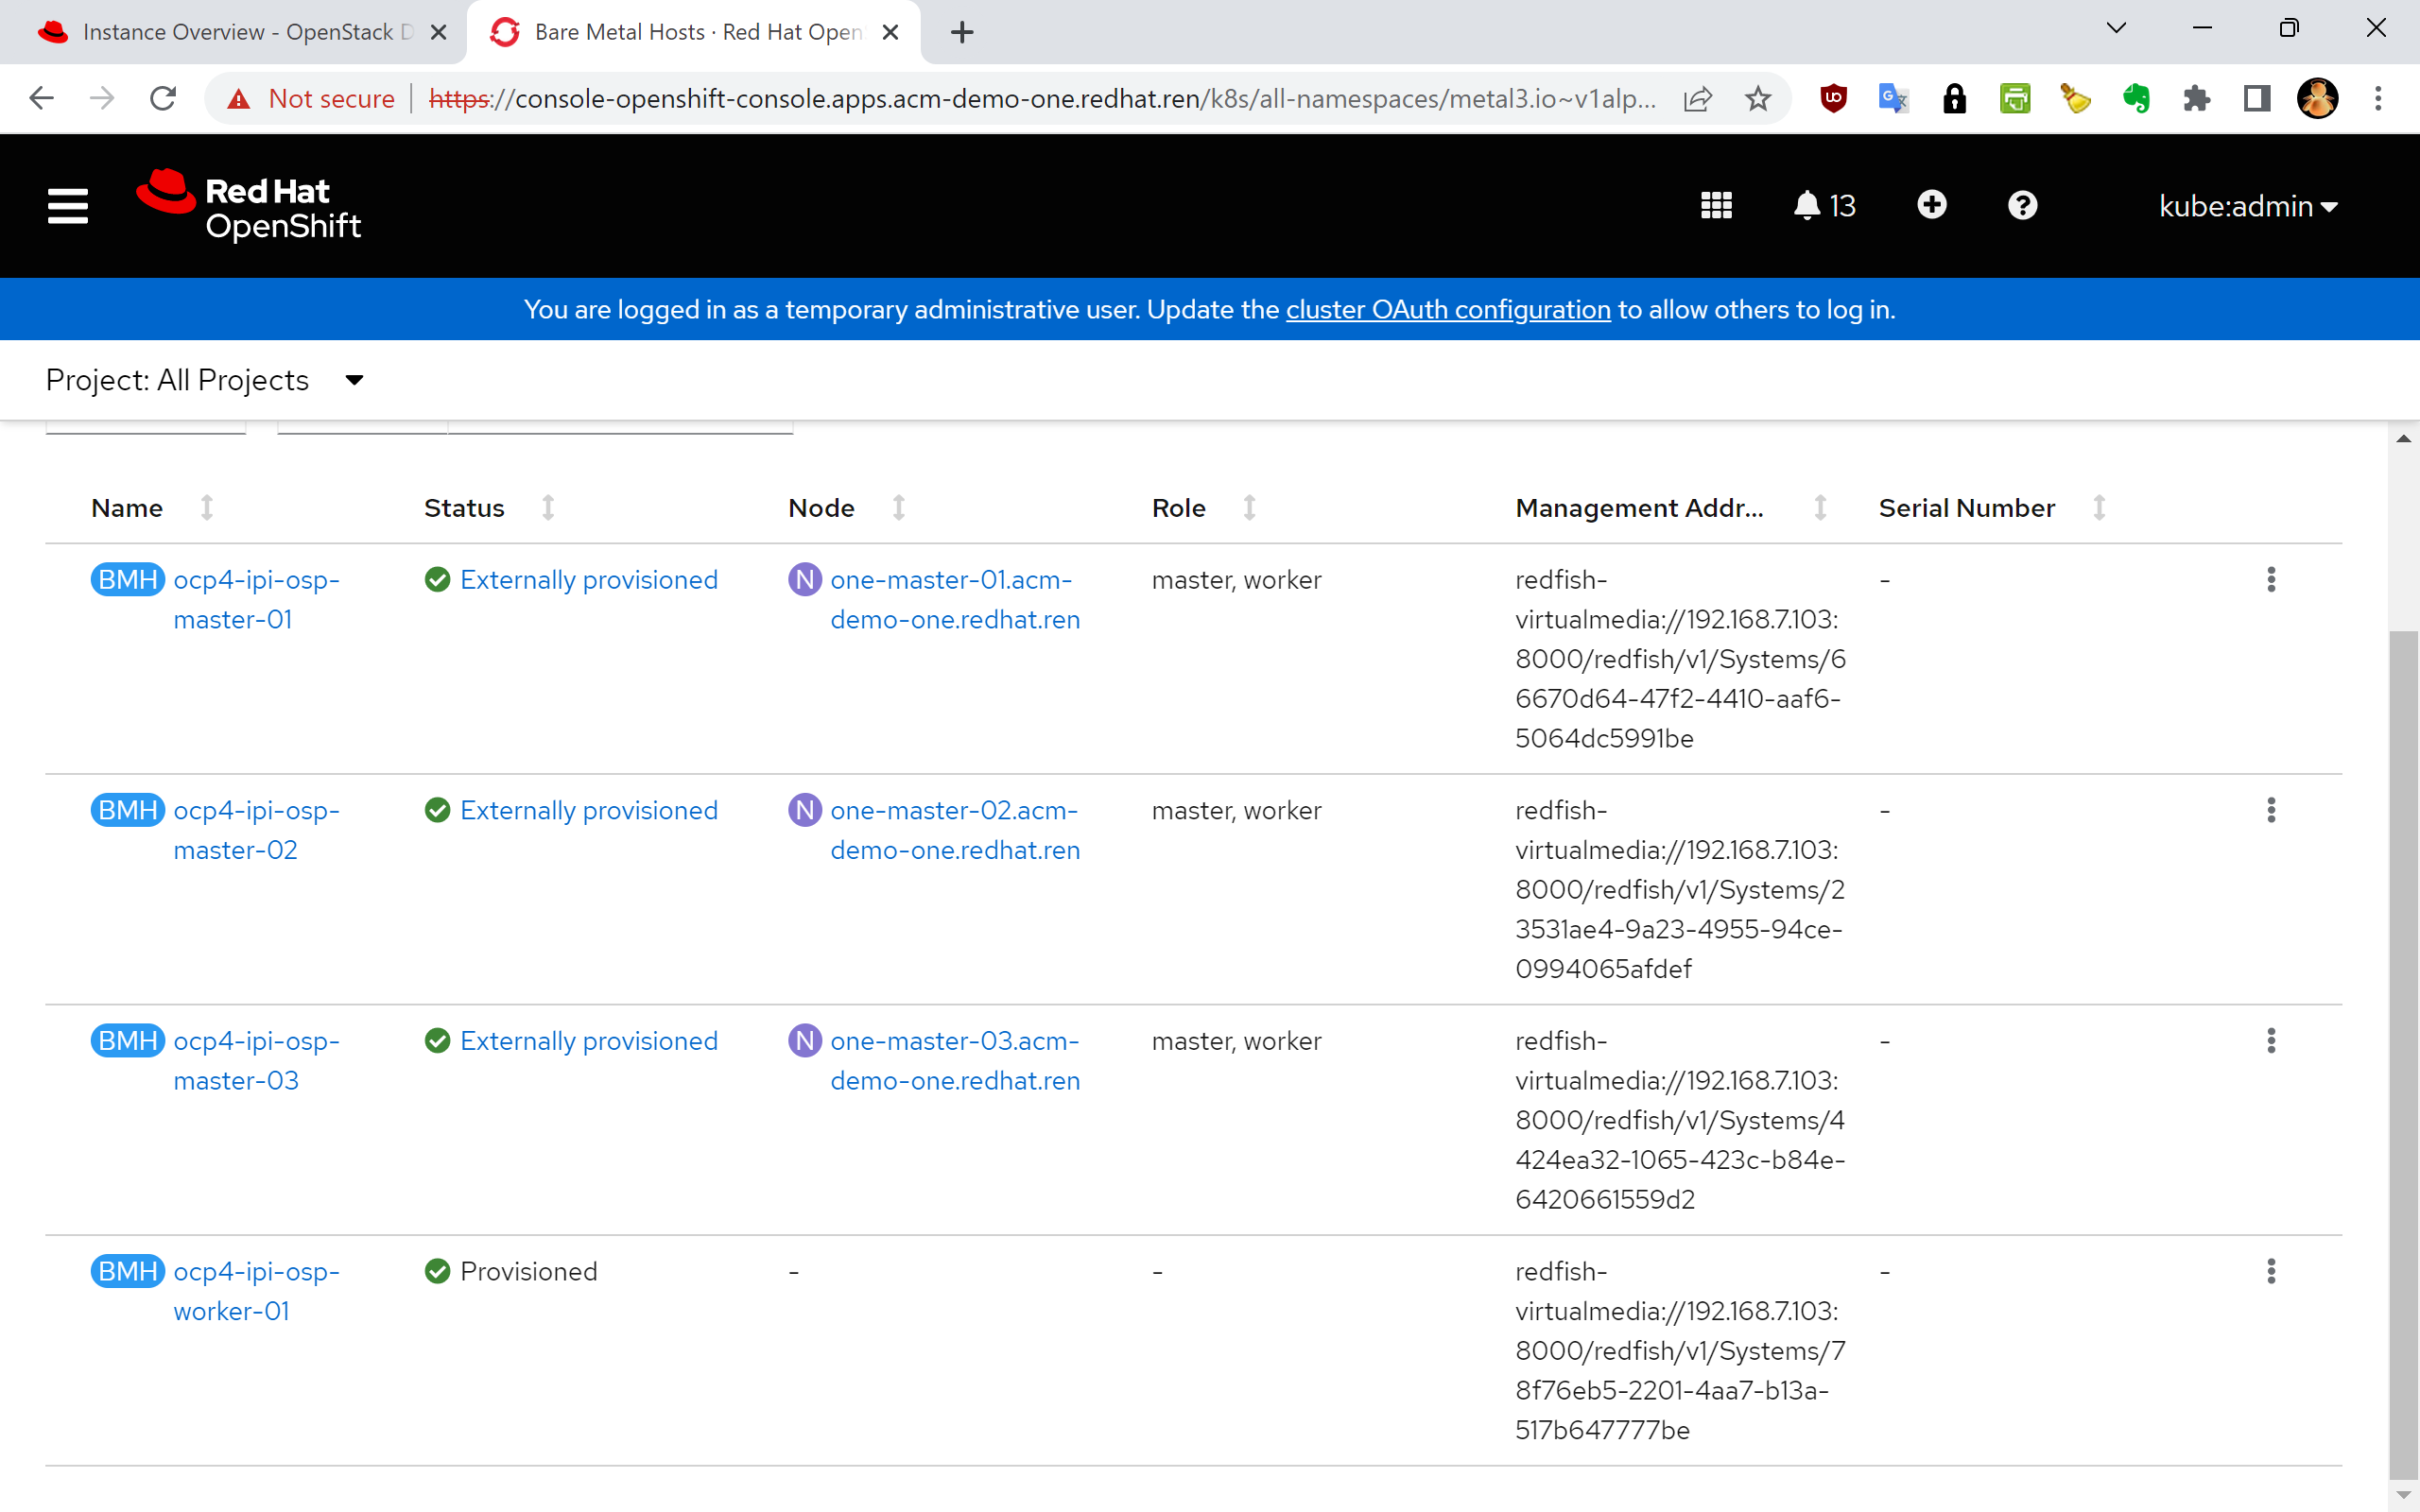
Task: Open cluster OAuth configuration link
Action: 1447,310
